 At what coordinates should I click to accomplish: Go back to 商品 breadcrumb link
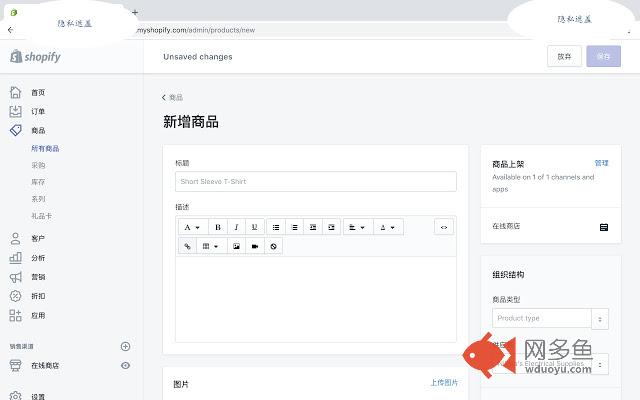(172, 98)
